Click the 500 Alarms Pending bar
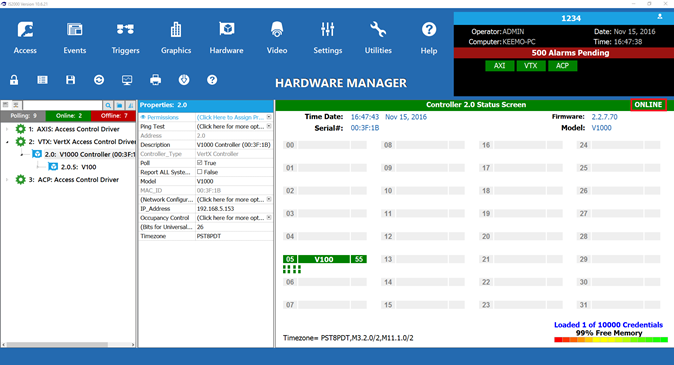The image size is (674, 365). coord(564,53)
